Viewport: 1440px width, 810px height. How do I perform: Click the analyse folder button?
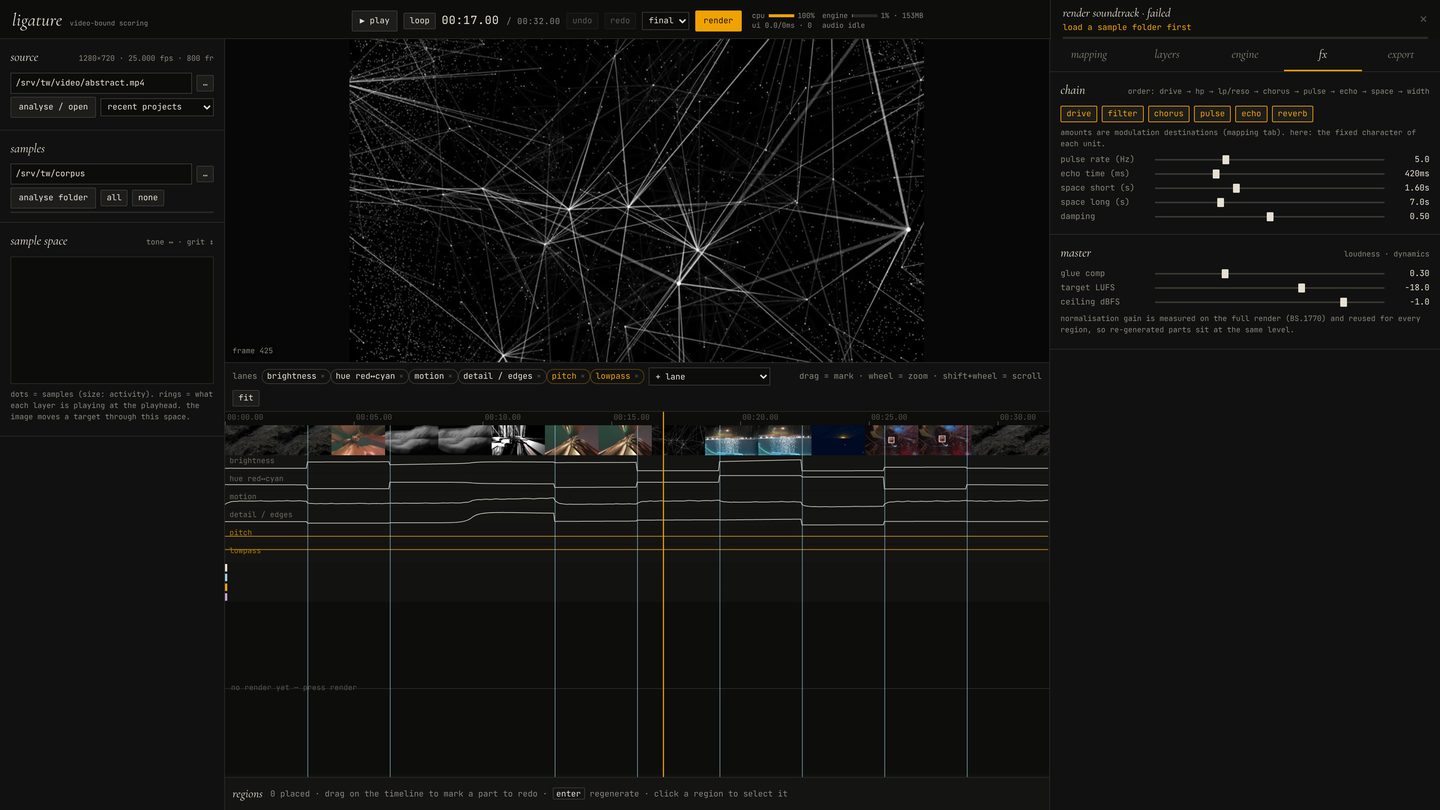click(53, 198)
